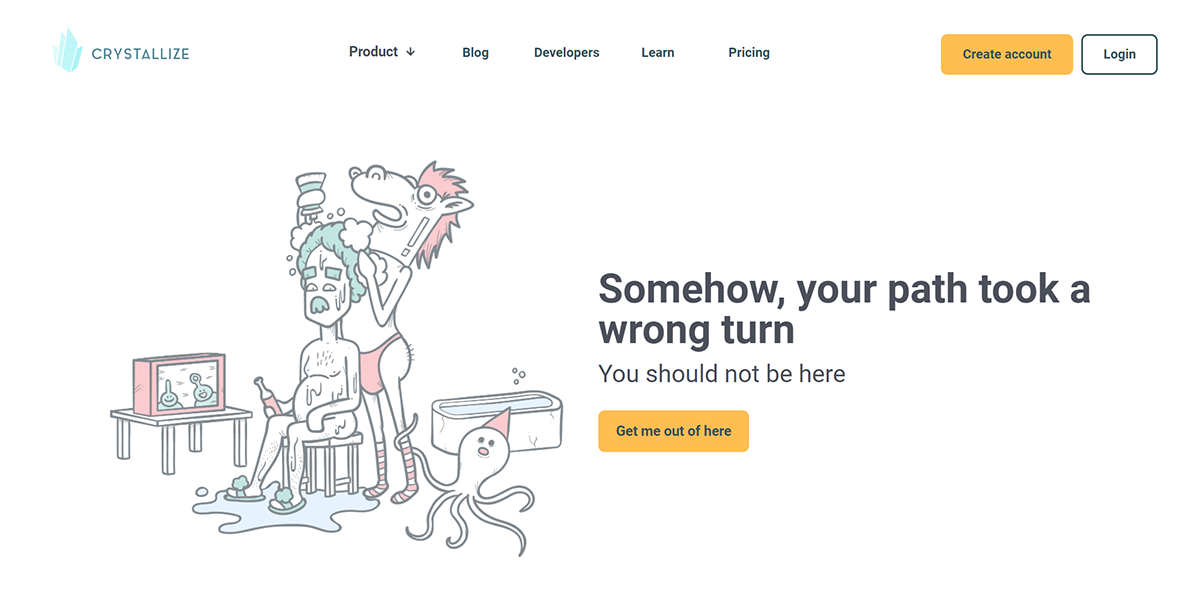Click the Crystallize crystal logo icon
The width and height of the screenshot is (1200, 612).
tap(66, 50)
